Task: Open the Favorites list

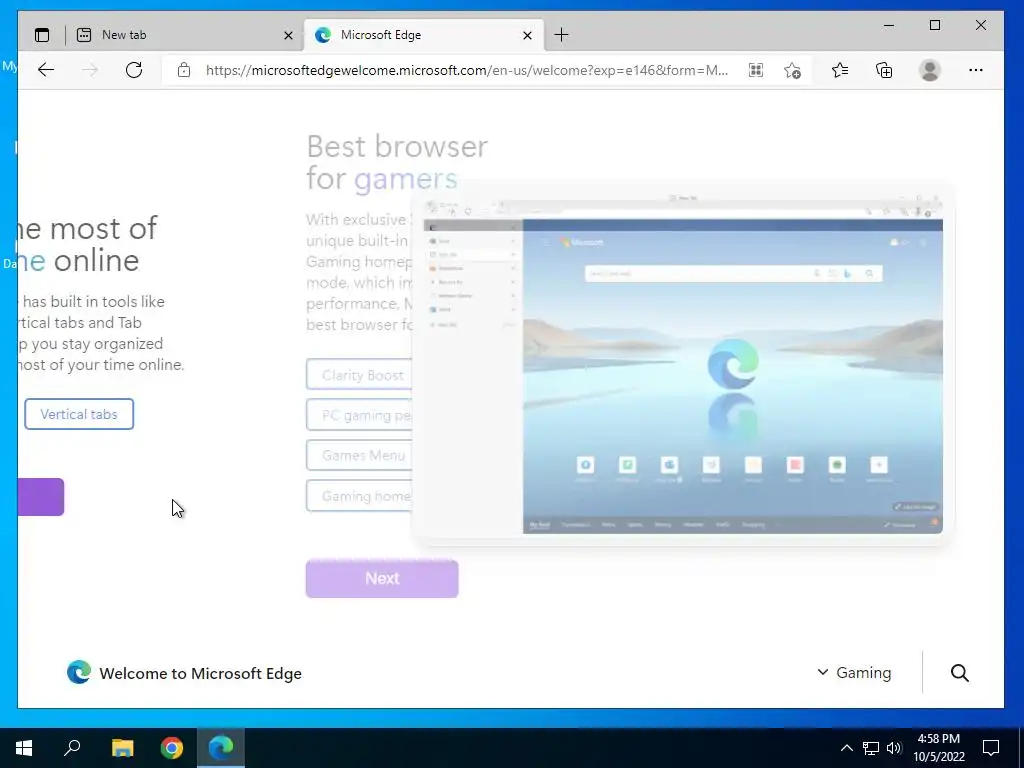Action: click(840, 70)
